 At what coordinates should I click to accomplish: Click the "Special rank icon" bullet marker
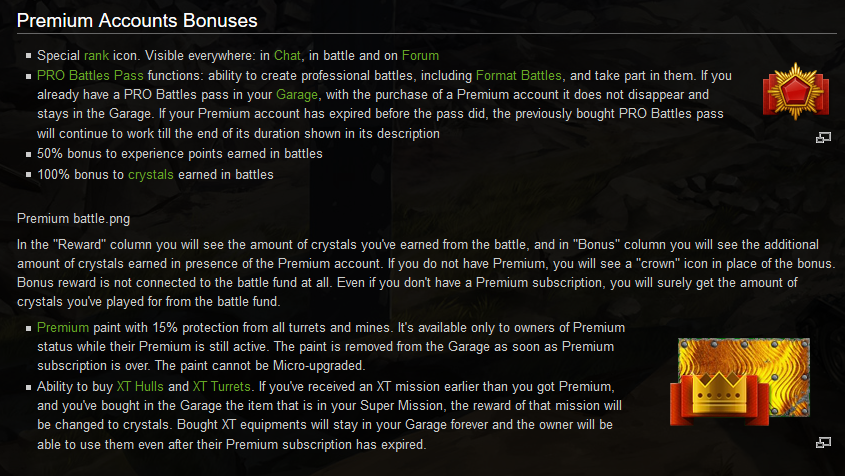[x=26, y=56]
